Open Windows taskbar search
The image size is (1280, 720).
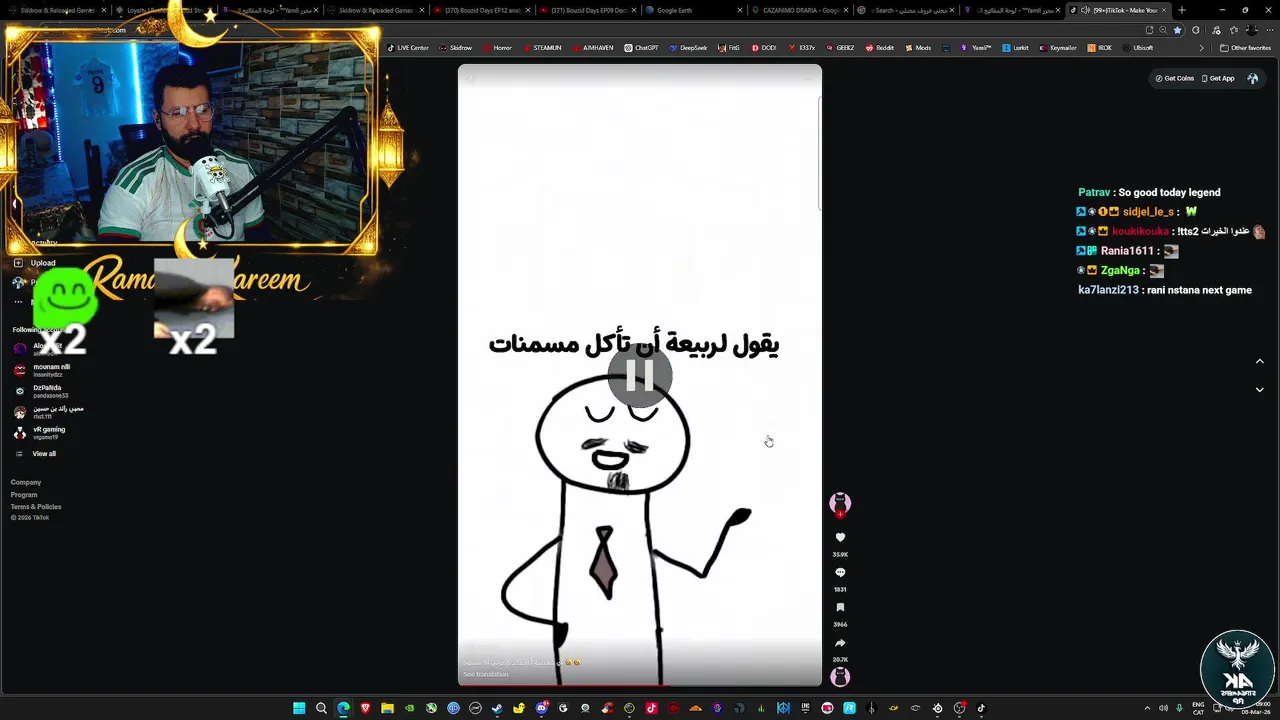coord(321,708)
